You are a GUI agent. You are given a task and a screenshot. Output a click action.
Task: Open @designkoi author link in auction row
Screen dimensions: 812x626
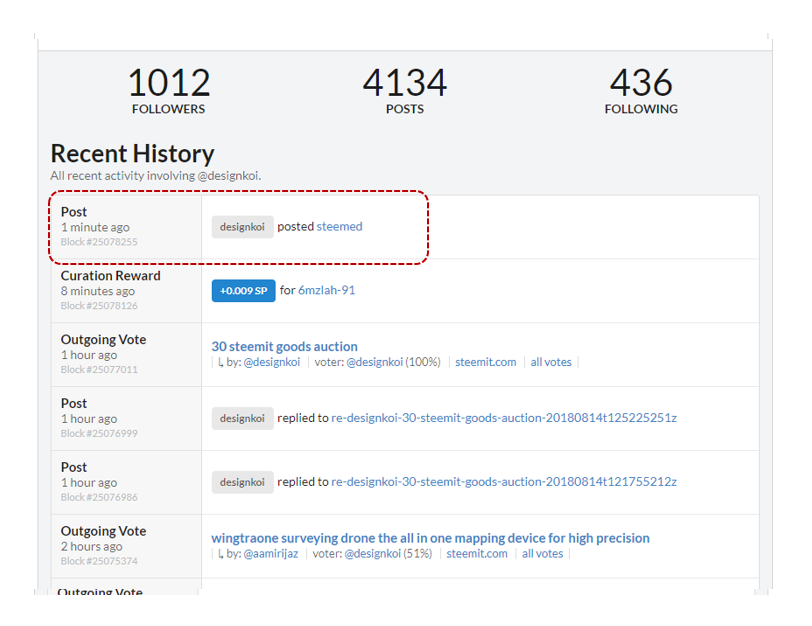(x=272, y=362)
